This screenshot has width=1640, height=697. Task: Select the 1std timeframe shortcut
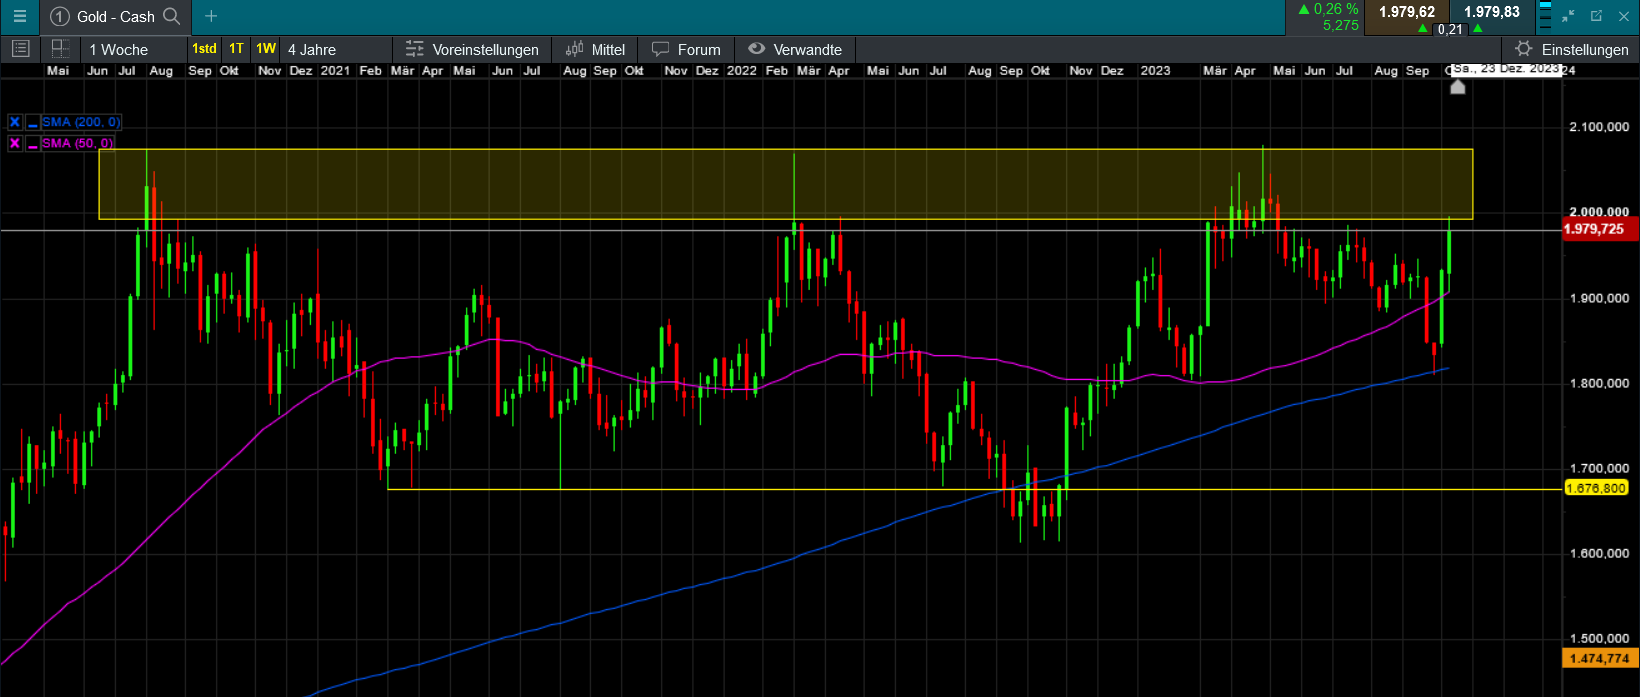(204, 49)
